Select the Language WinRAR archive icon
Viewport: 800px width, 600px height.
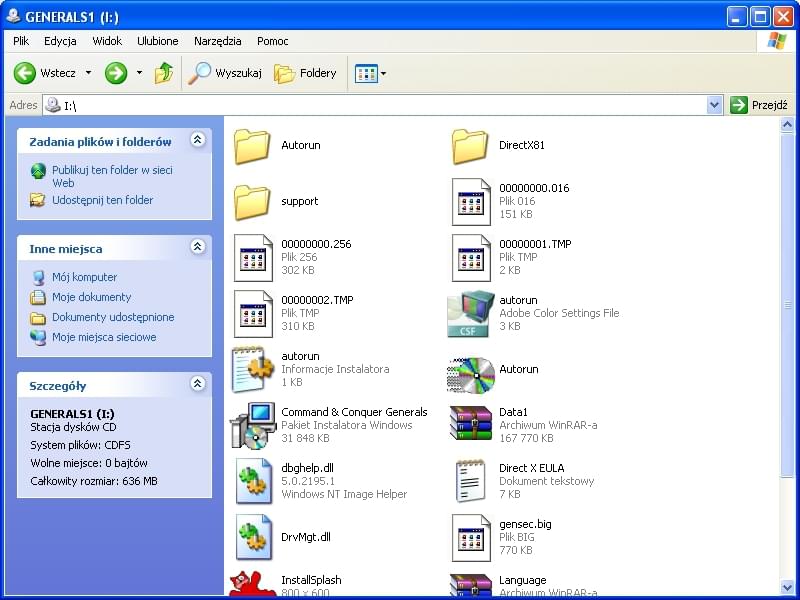(x=470, y=585)
